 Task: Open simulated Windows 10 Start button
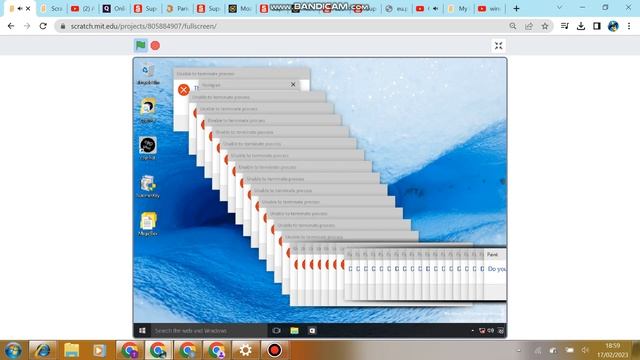142,331
